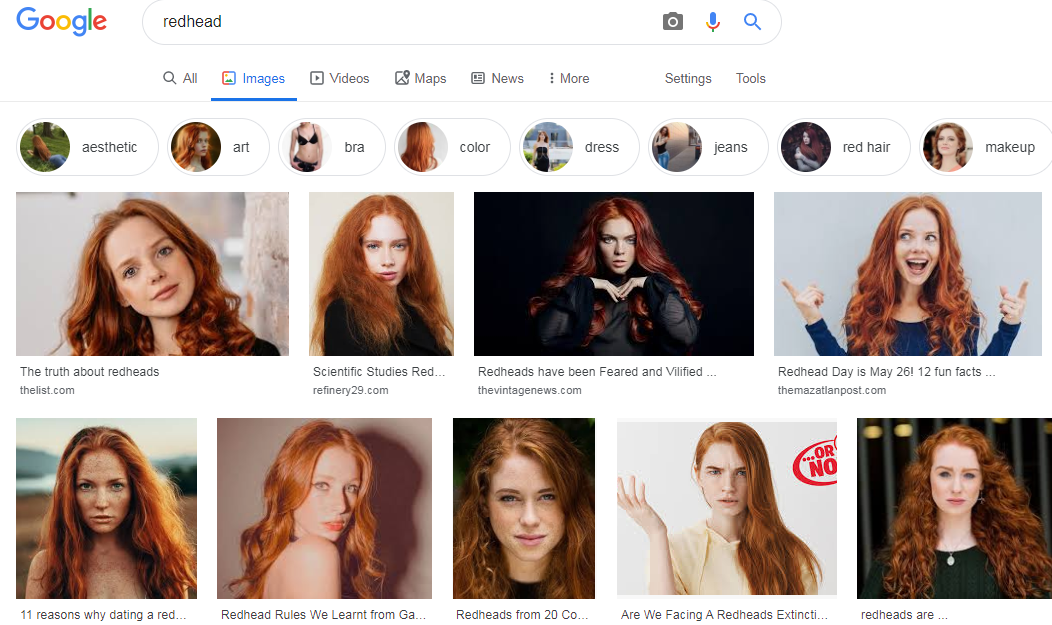Click thelist.com source link
1052x625 pixels.
[47, 390]
